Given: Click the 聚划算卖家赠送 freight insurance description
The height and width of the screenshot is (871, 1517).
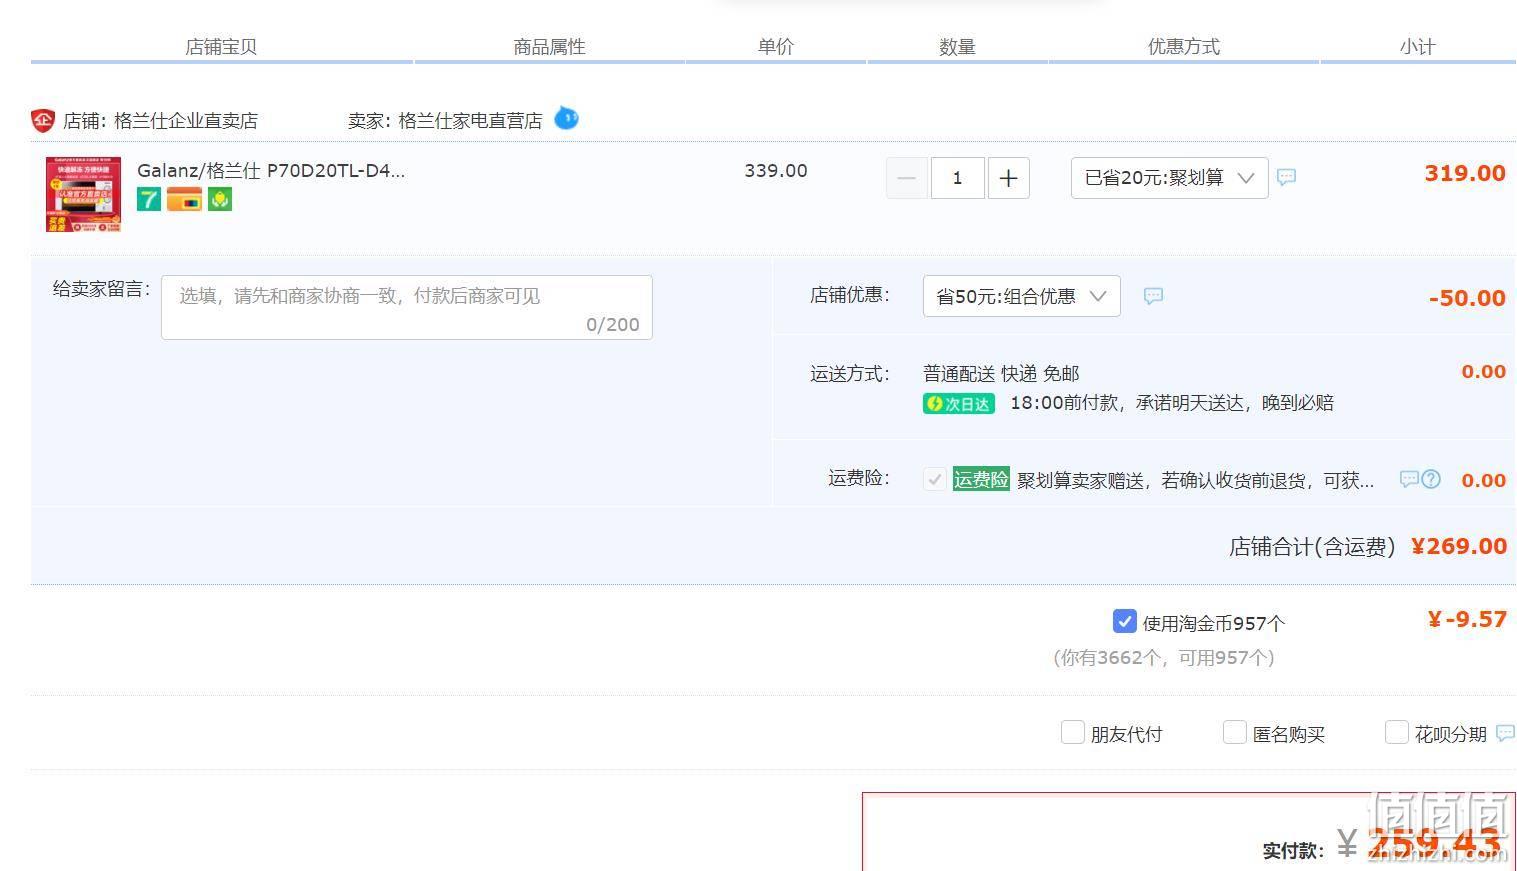Looking at the screenshot, I should (x=1196, y=481).
